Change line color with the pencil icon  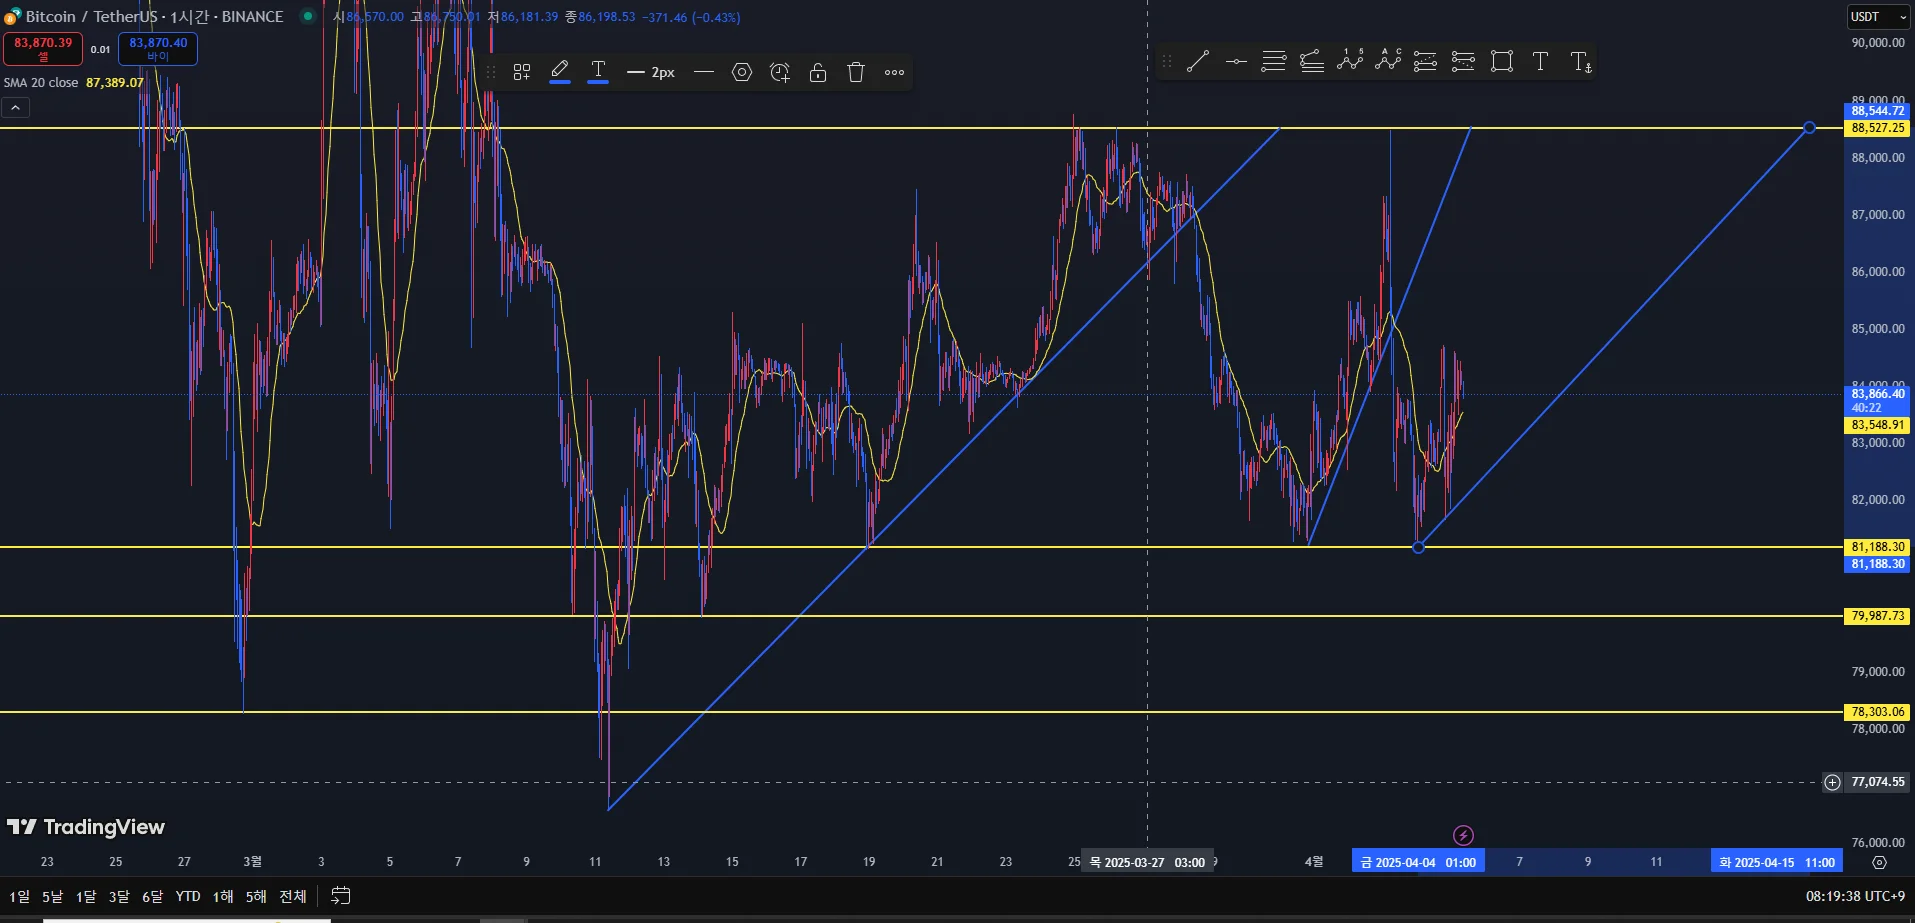[x=560, y=72]
